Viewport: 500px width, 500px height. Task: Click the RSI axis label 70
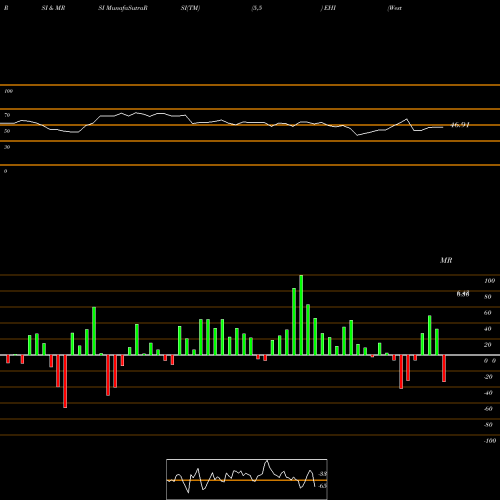tap(7, 115)
